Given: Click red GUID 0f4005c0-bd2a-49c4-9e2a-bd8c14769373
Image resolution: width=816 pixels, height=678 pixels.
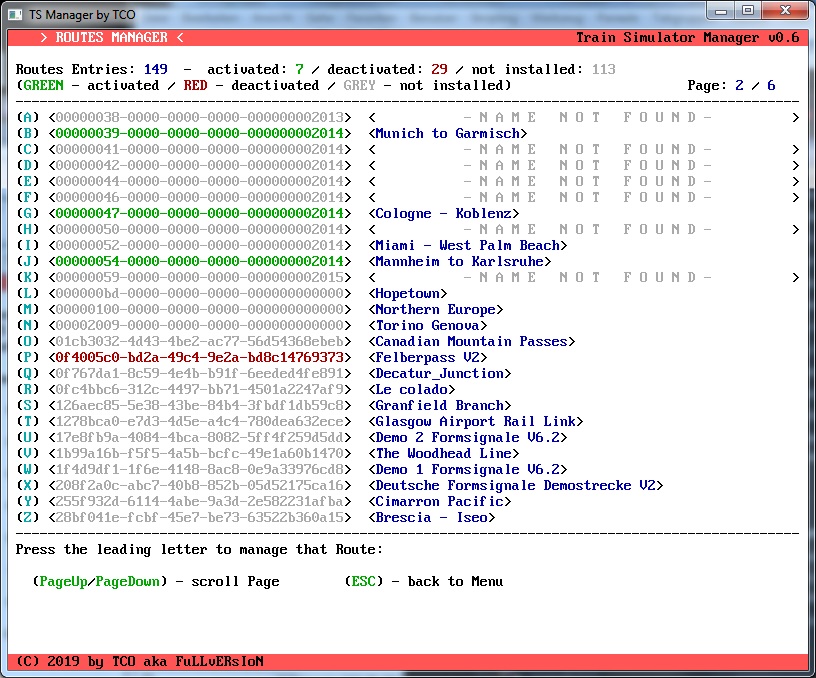Looking at the screenshot, I should click(x=200, y=357).
